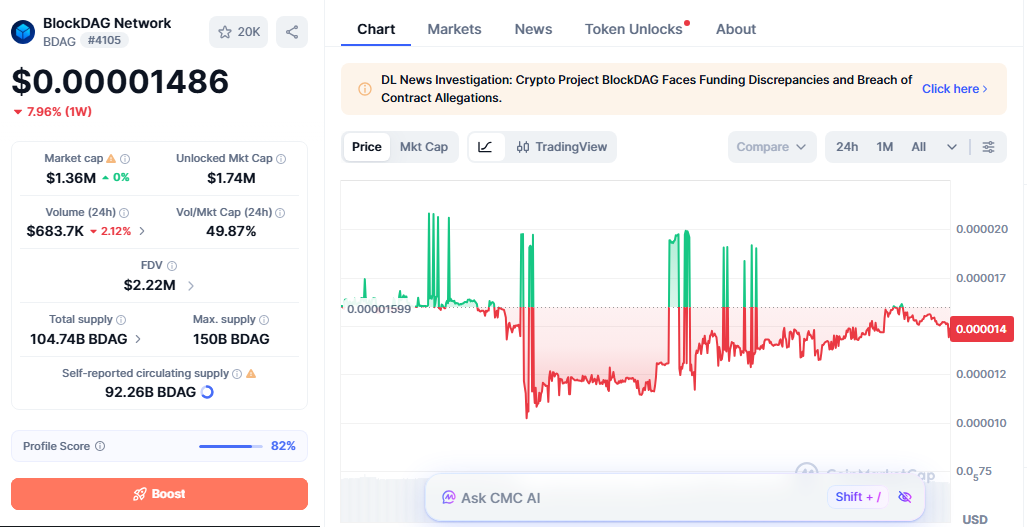Click the USD currency axis label
This screenshot has width=1027, height=527.
point(975,519)
